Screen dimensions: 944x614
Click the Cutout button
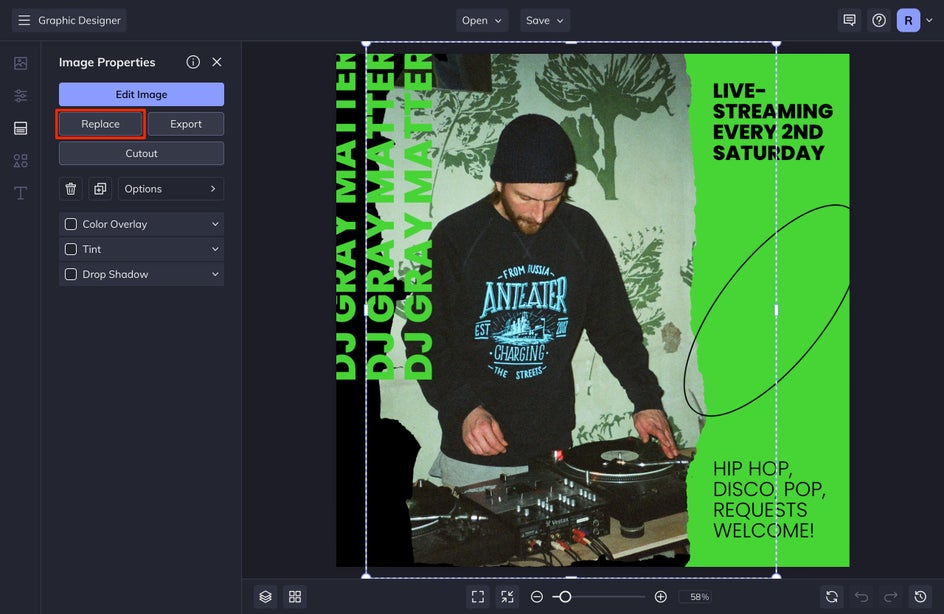(141, 154)
